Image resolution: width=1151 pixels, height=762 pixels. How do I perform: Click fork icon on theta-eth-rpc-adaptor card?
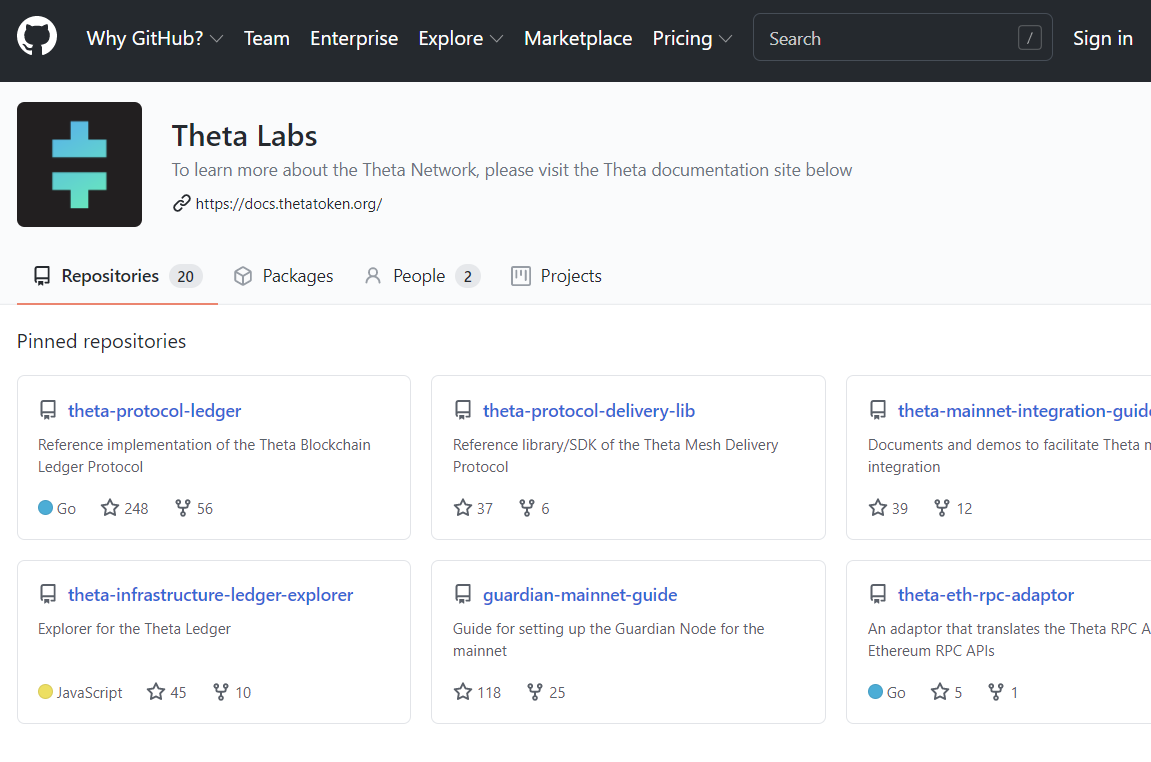click(x=995, y=692)
